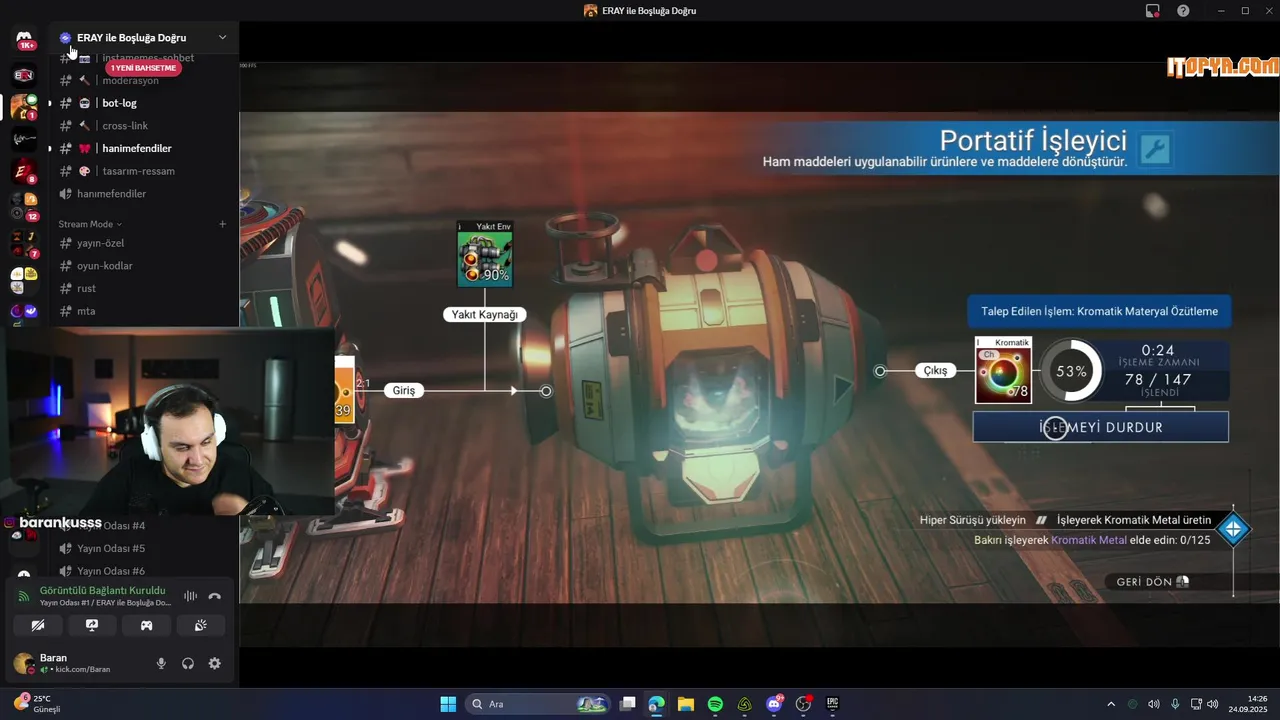This screenshot has width=1280, height=720.
Task: Turn on camera in voice panel
Action: point(38,626)
